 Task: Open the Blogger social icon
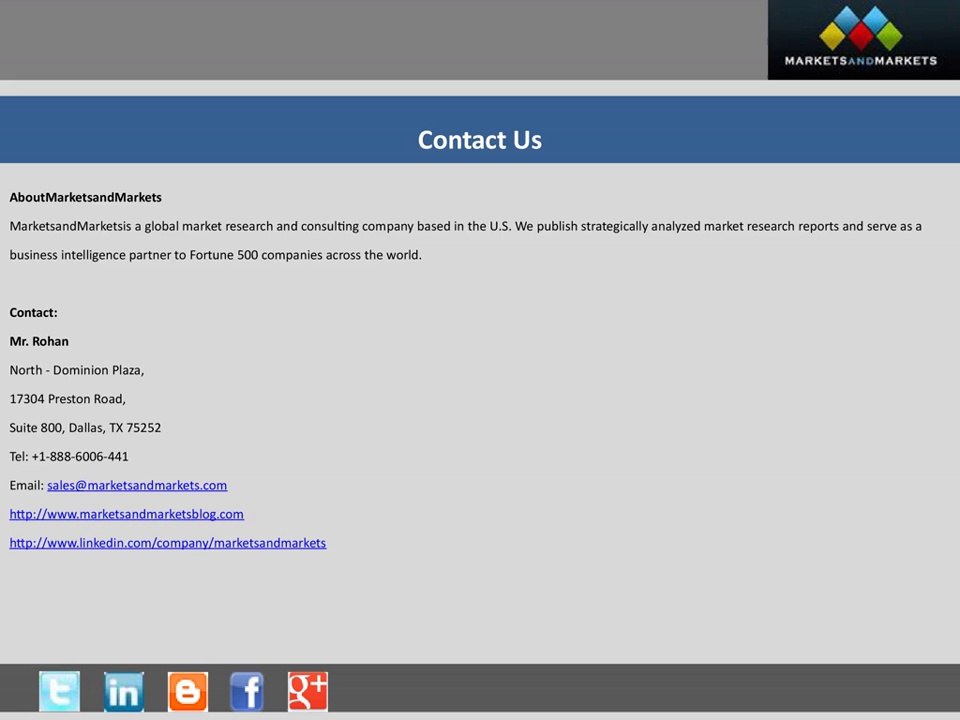click(188, 691)
